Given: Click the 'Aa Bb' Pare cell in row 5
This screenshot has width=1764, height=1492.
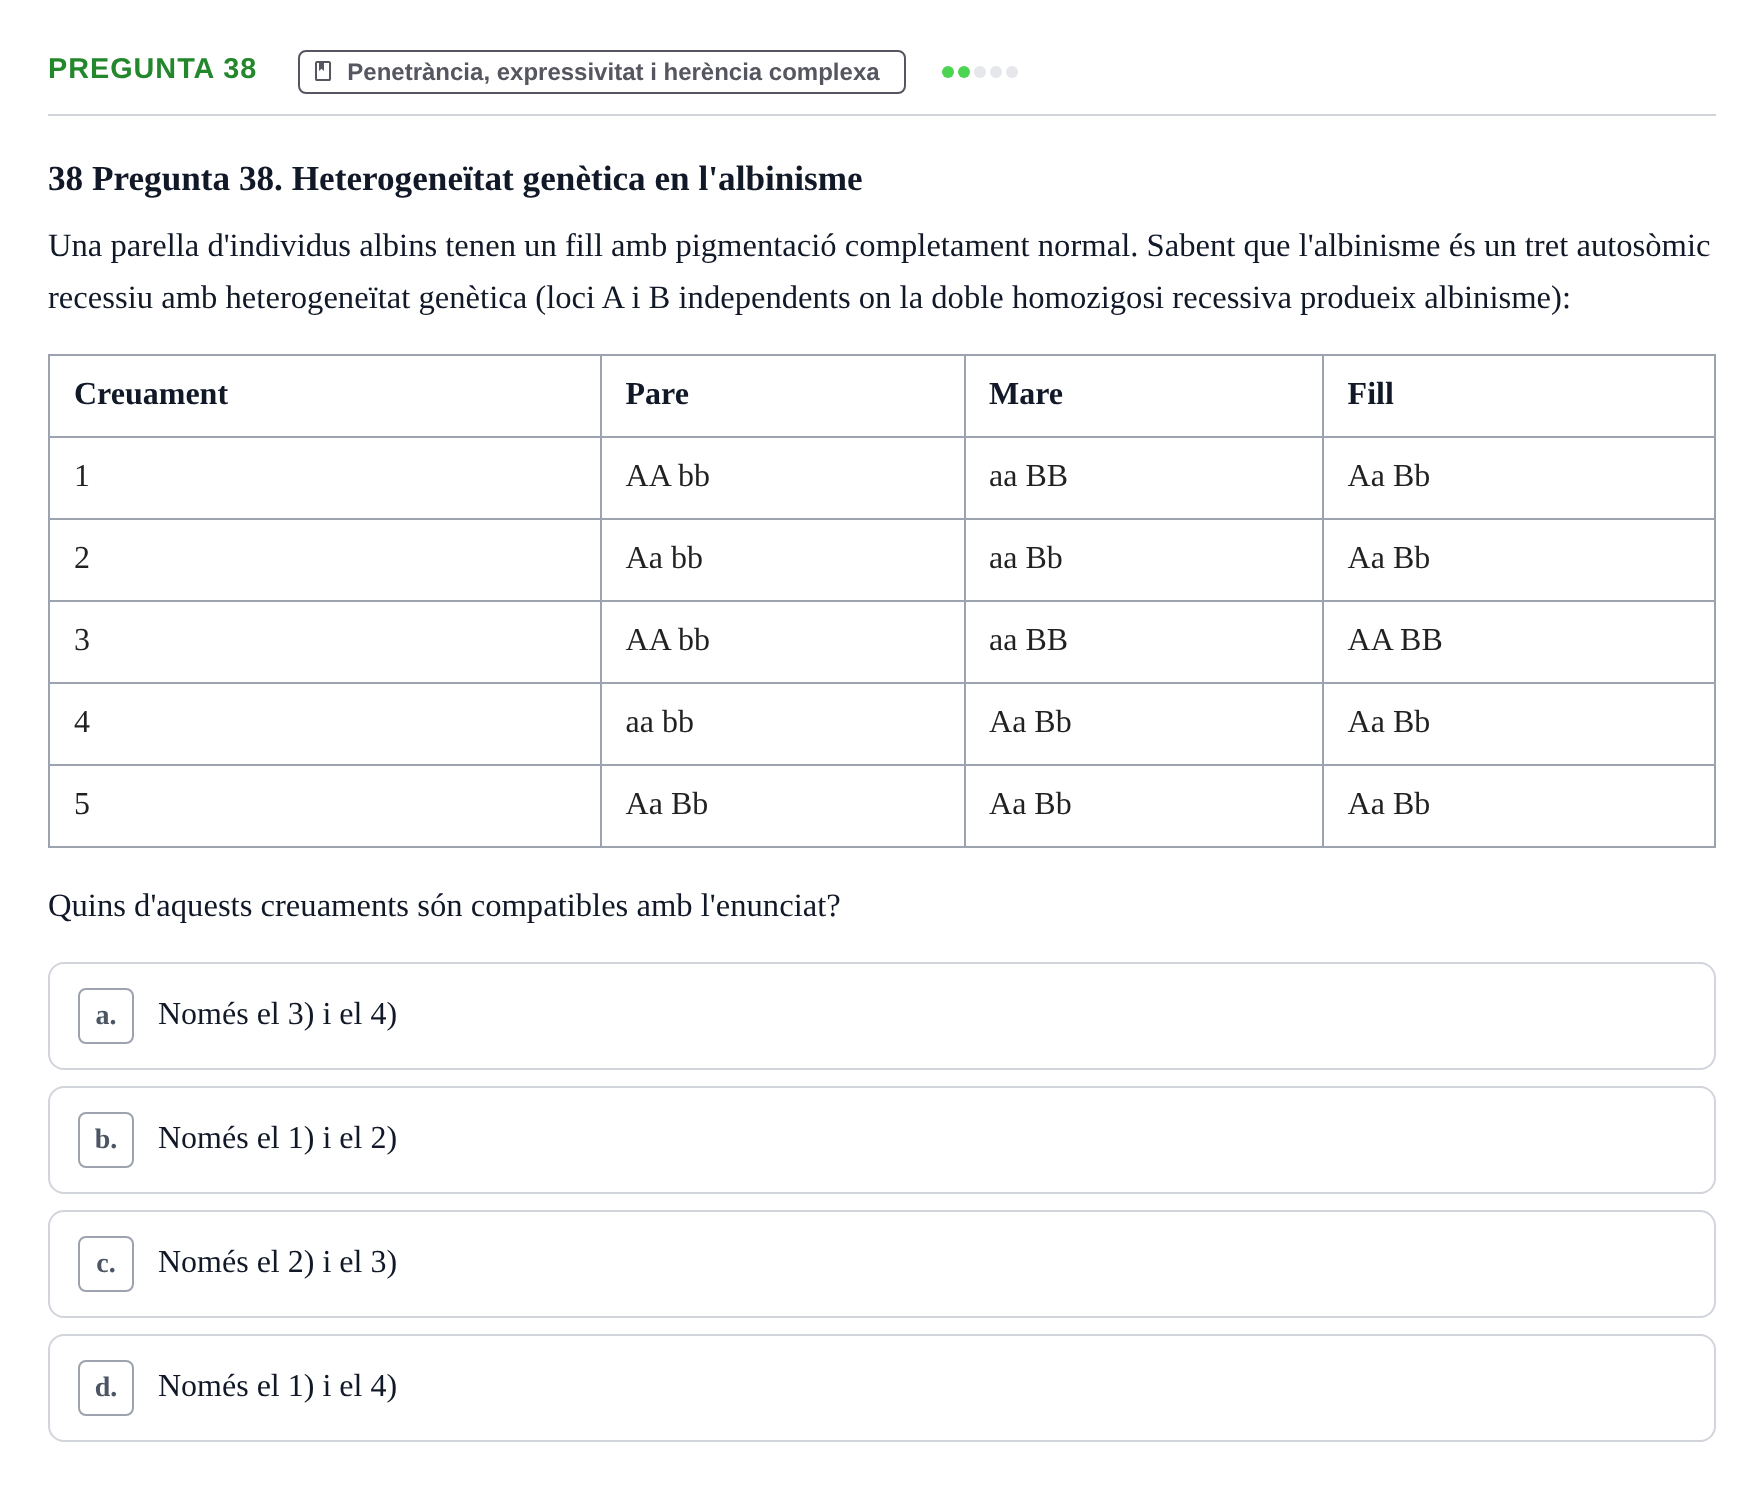Looking at the screenshot, I should pos(783,806).
